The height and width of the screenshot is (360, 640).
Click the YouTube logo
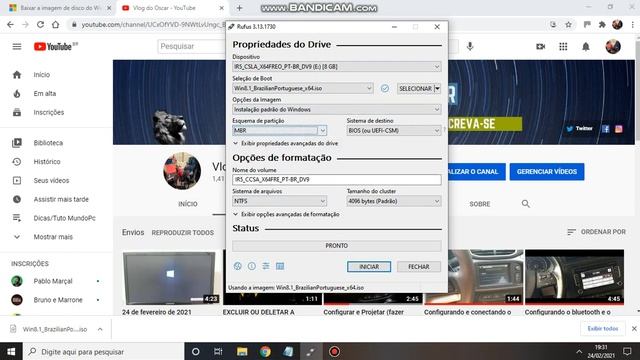click(x=53, y=47)
